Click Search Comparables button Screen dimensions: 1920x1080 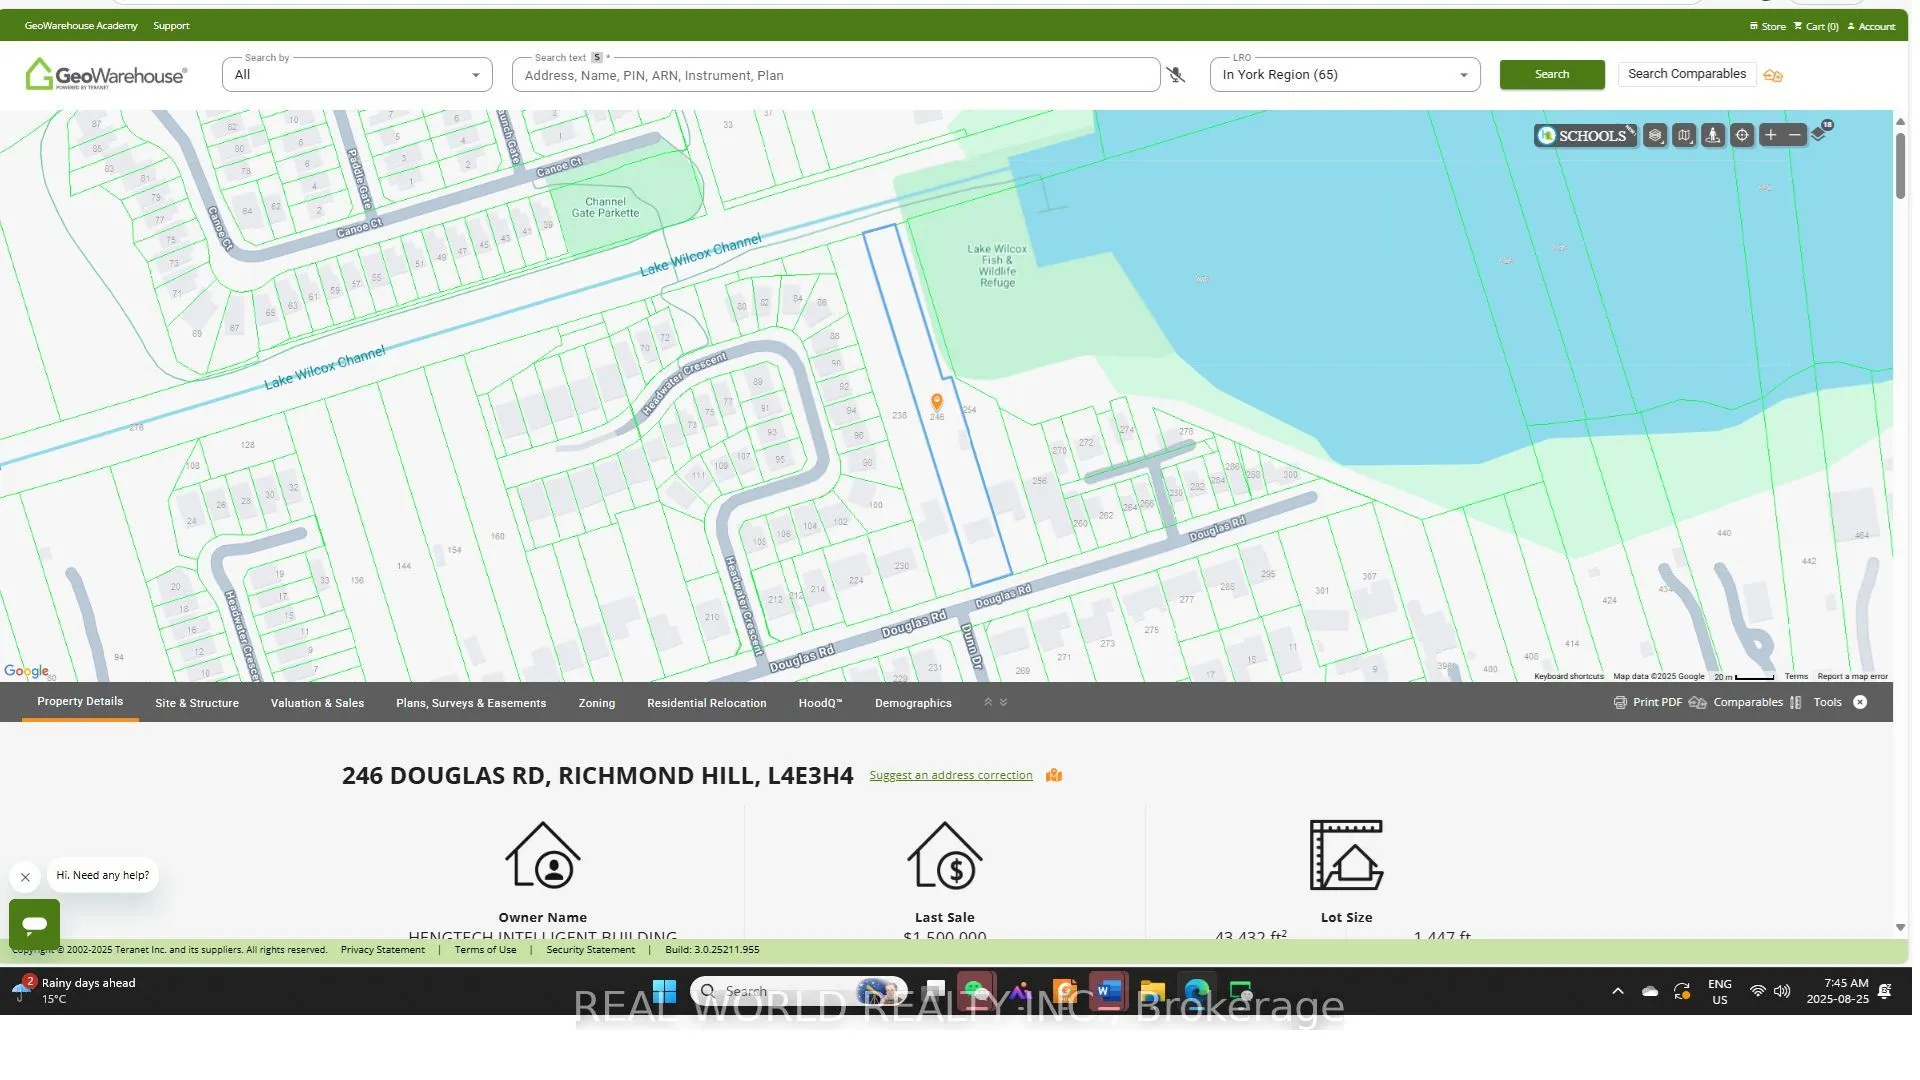(x=1687, y=74)
